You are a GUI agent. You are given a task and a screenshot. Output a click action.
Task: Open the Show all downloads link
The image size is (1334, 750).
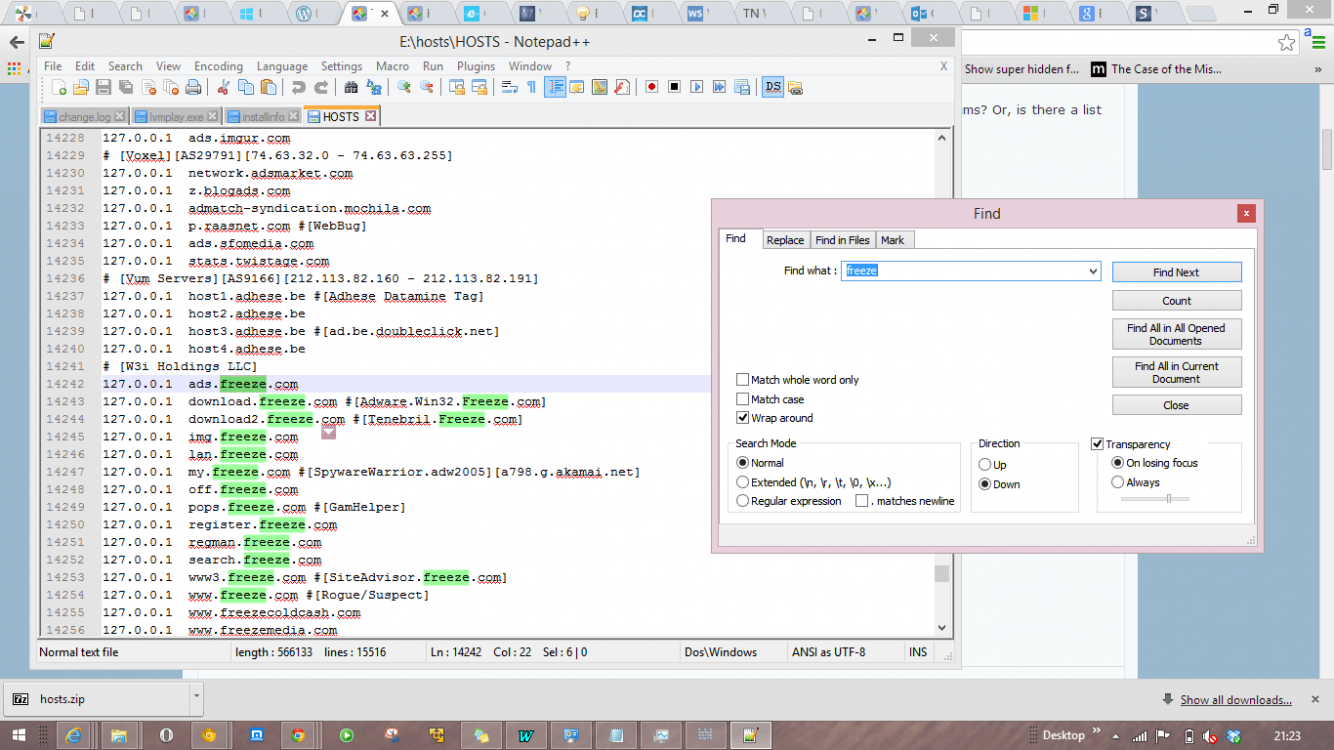(x=1236, y=700)
